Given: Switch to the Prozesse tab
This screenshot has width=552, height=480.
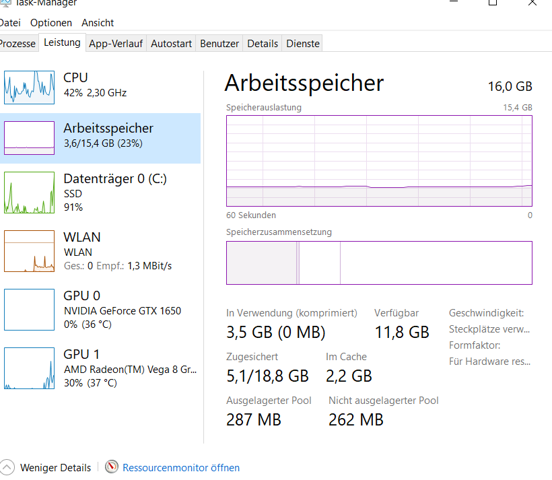Looking at the screenshot, I should click(x=18, y=44).
